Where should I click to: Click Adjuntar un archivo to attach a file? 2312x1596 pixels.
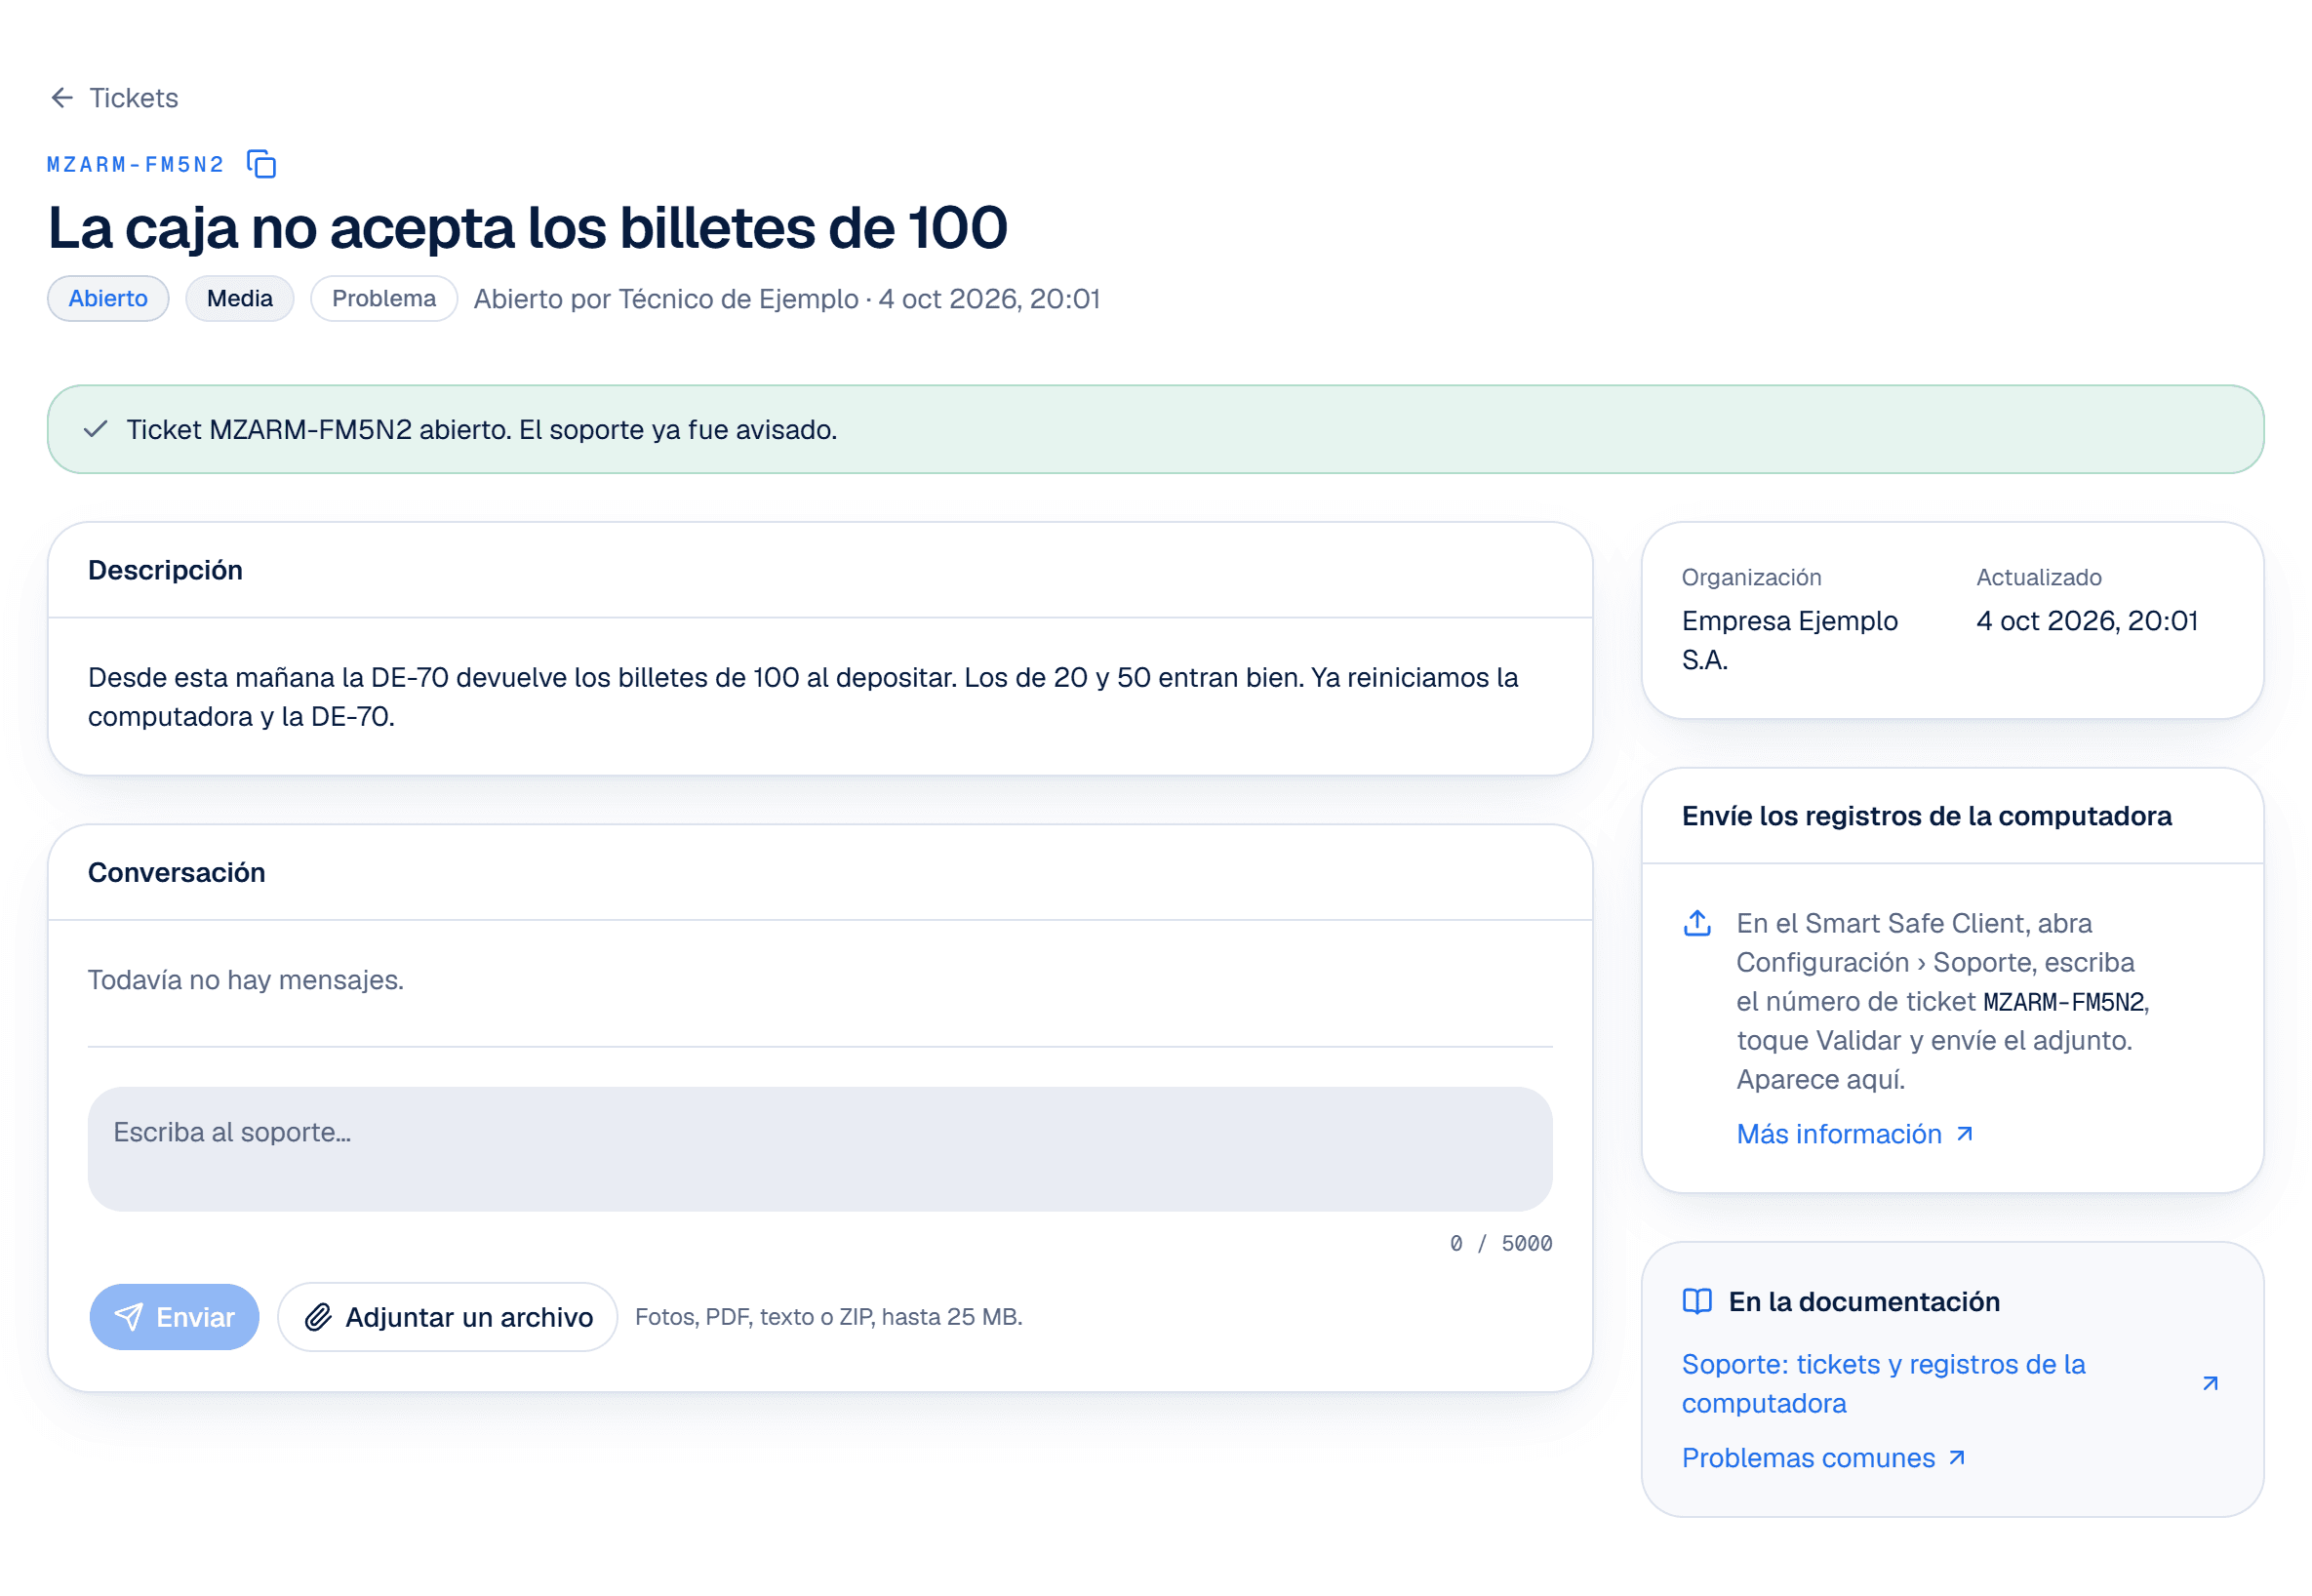448,1318
